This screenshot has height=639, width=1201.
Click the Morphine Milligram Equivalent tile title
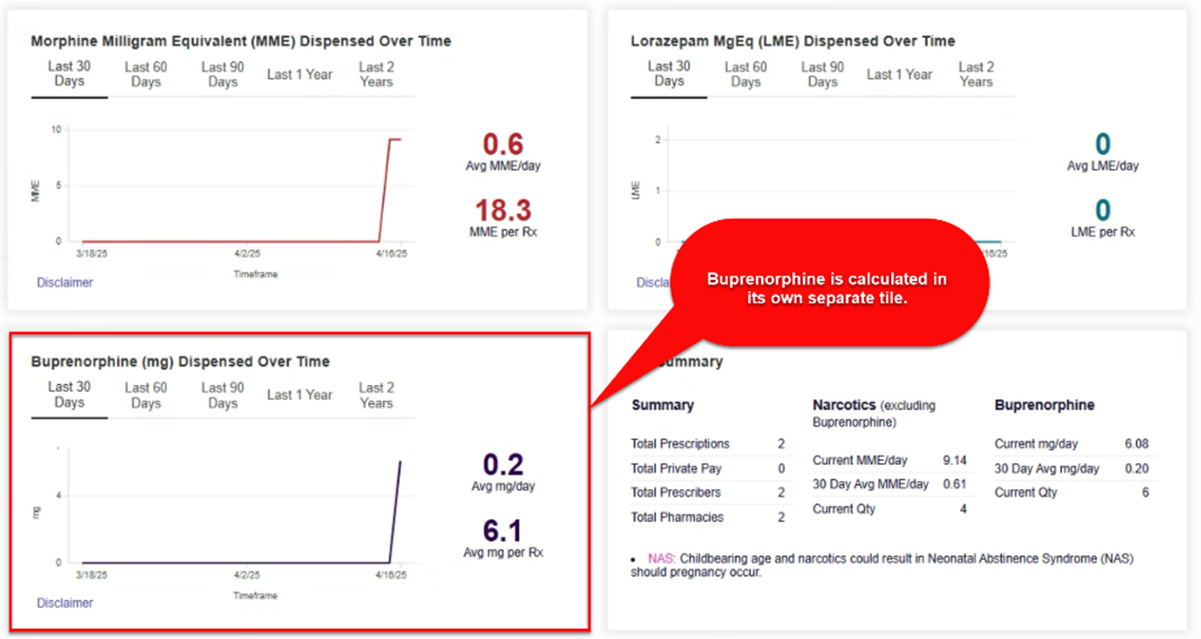point(241,41)
